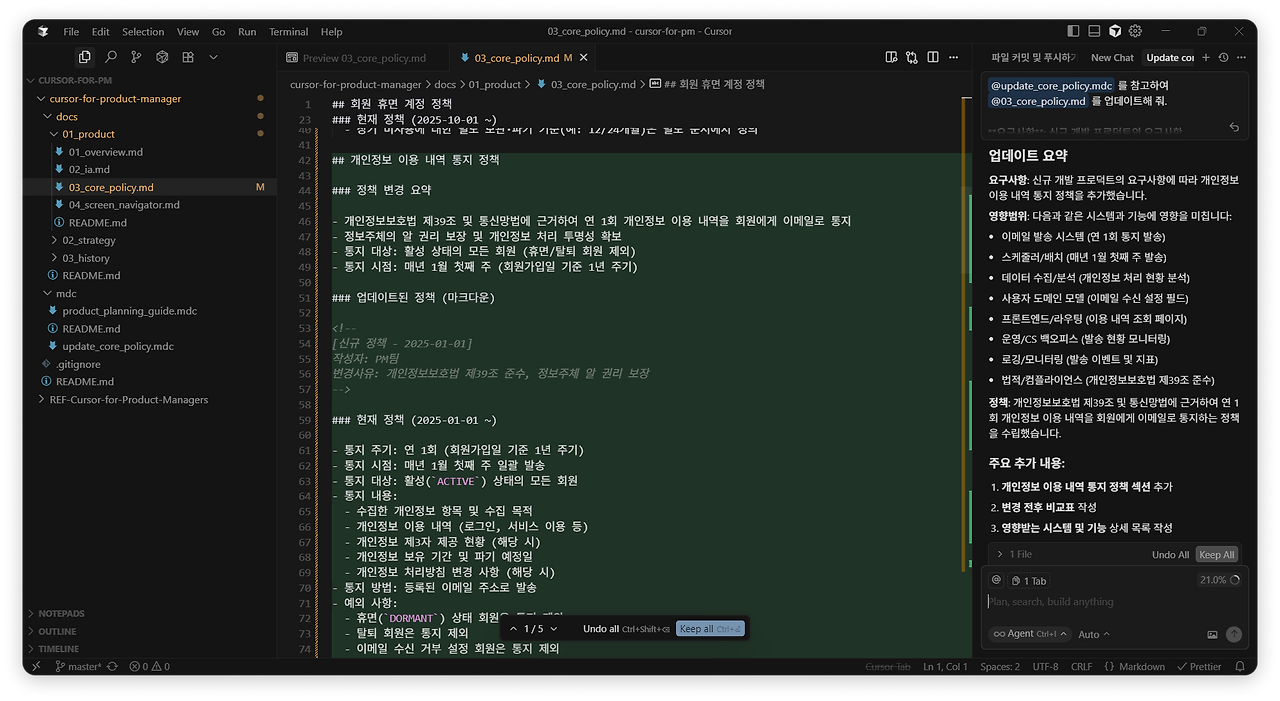Click the 21.0% context usage indicator
This screenshot has width=1280, height=701.
(x=1219, y=580)
